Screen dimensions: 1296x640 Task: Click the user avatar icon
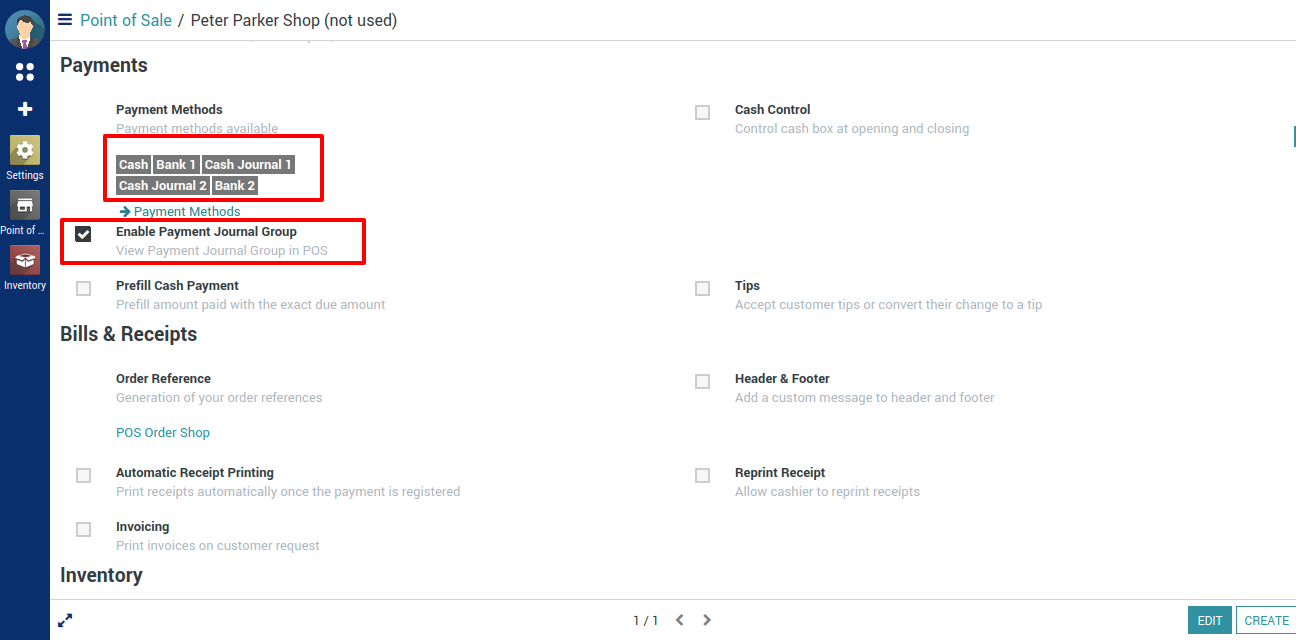coord(25,30)
